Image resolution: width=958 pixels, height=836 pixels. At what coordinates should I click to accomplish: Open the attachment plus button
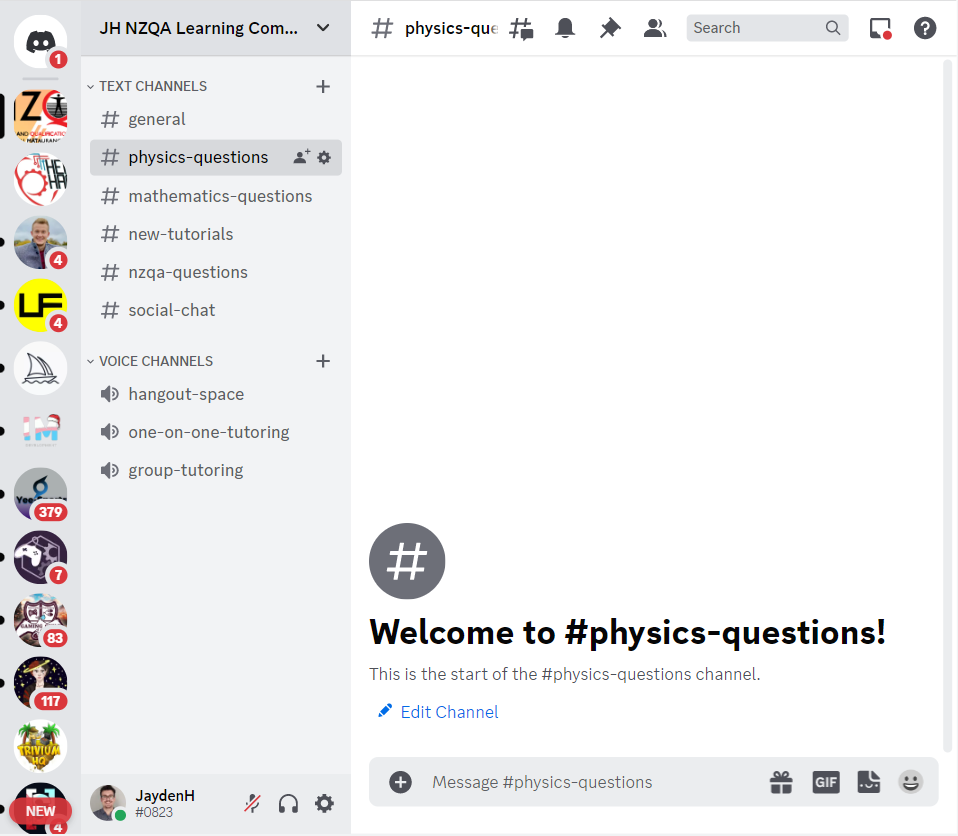400,782
